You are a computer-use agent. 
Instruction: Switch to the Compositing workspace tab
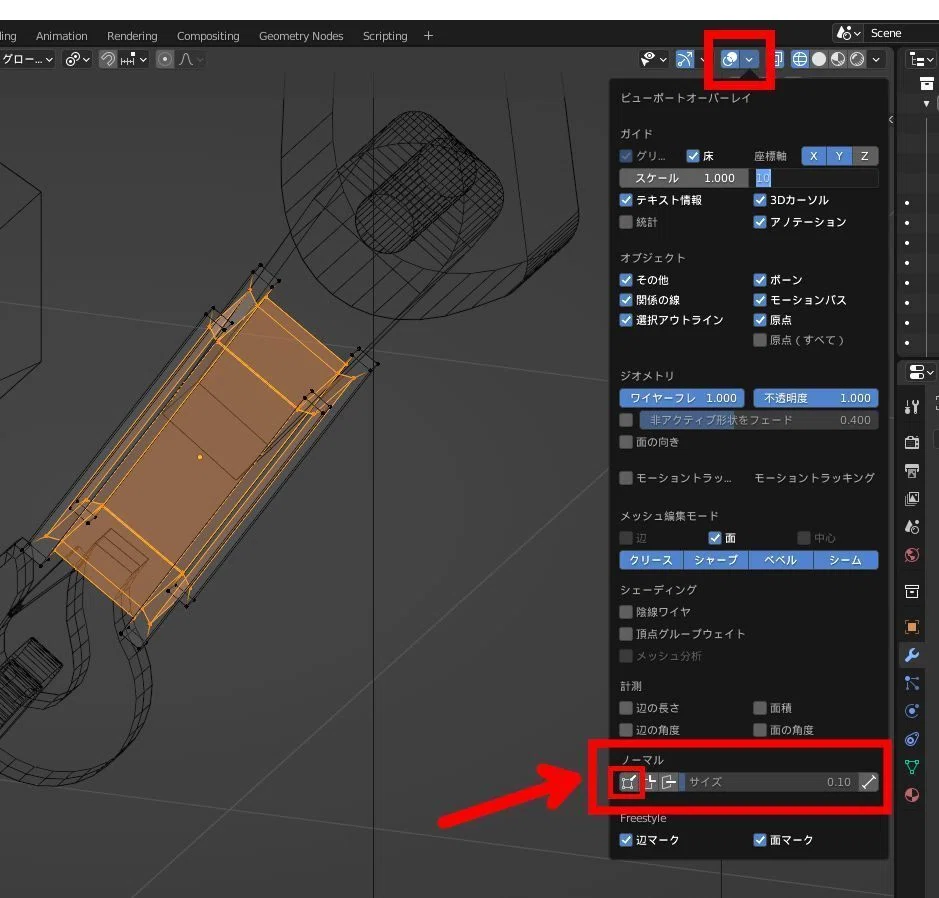coord(208,36)
